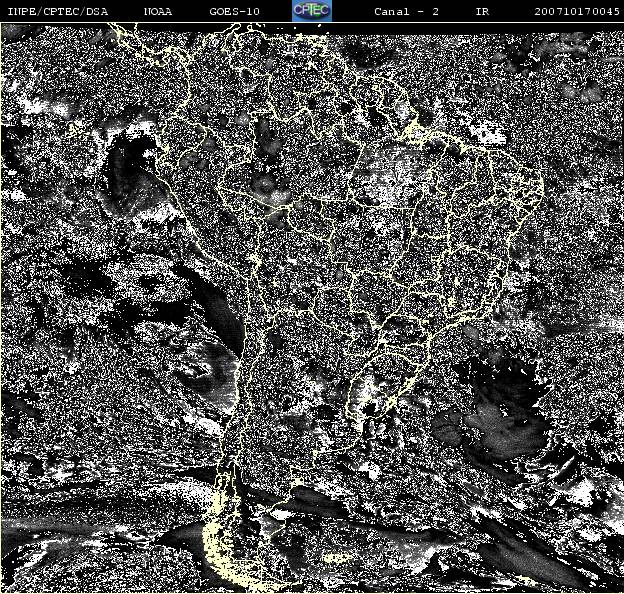Click the CPTEC logo in the header
Viewport: 624px width, 594px height.
point(312,11)
